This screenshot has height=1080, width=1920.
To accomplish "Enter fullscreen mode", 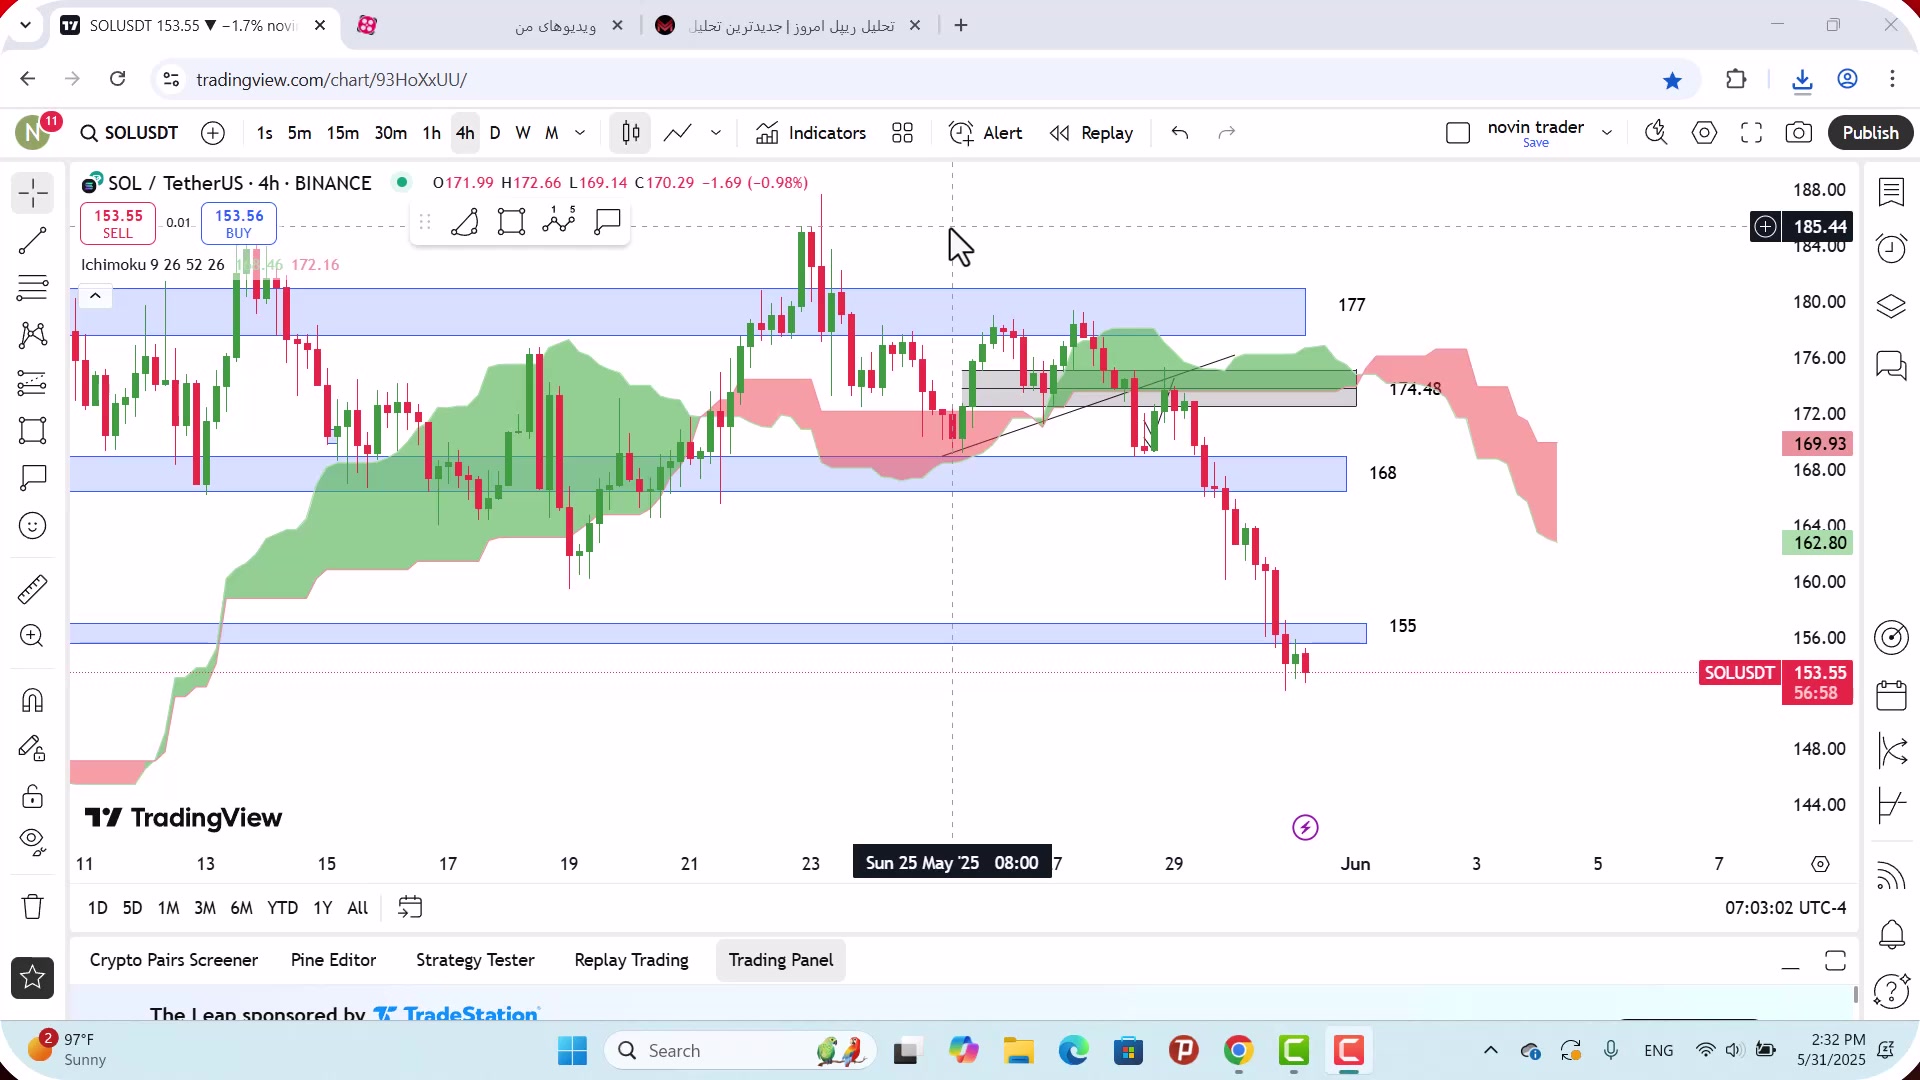I will click(x=1752, y=133).
